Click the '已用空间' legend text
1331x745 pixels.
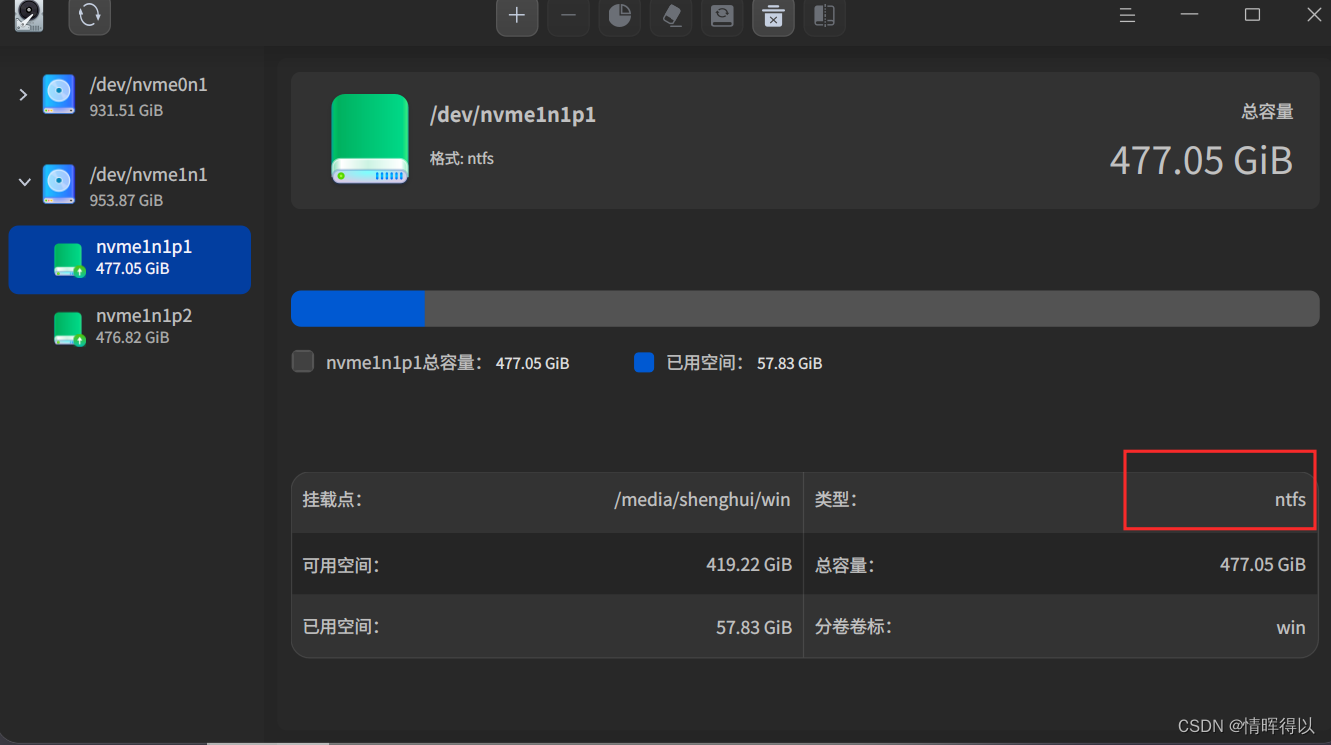(705, 363)
